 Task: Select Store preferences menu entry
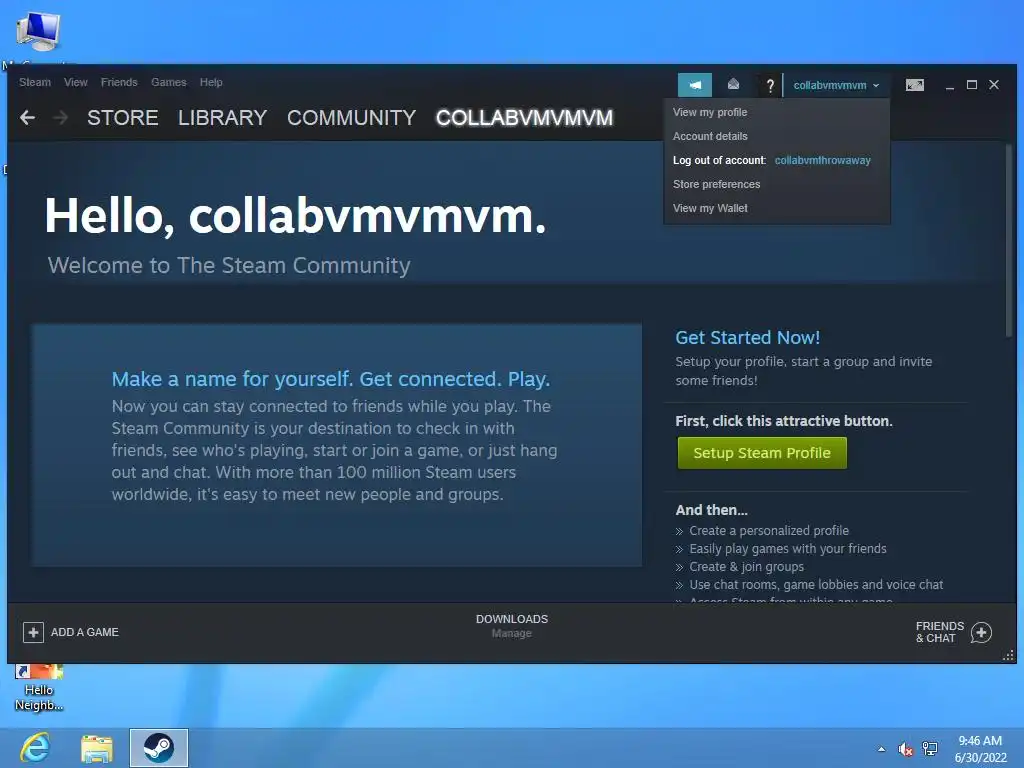[776, 184]
